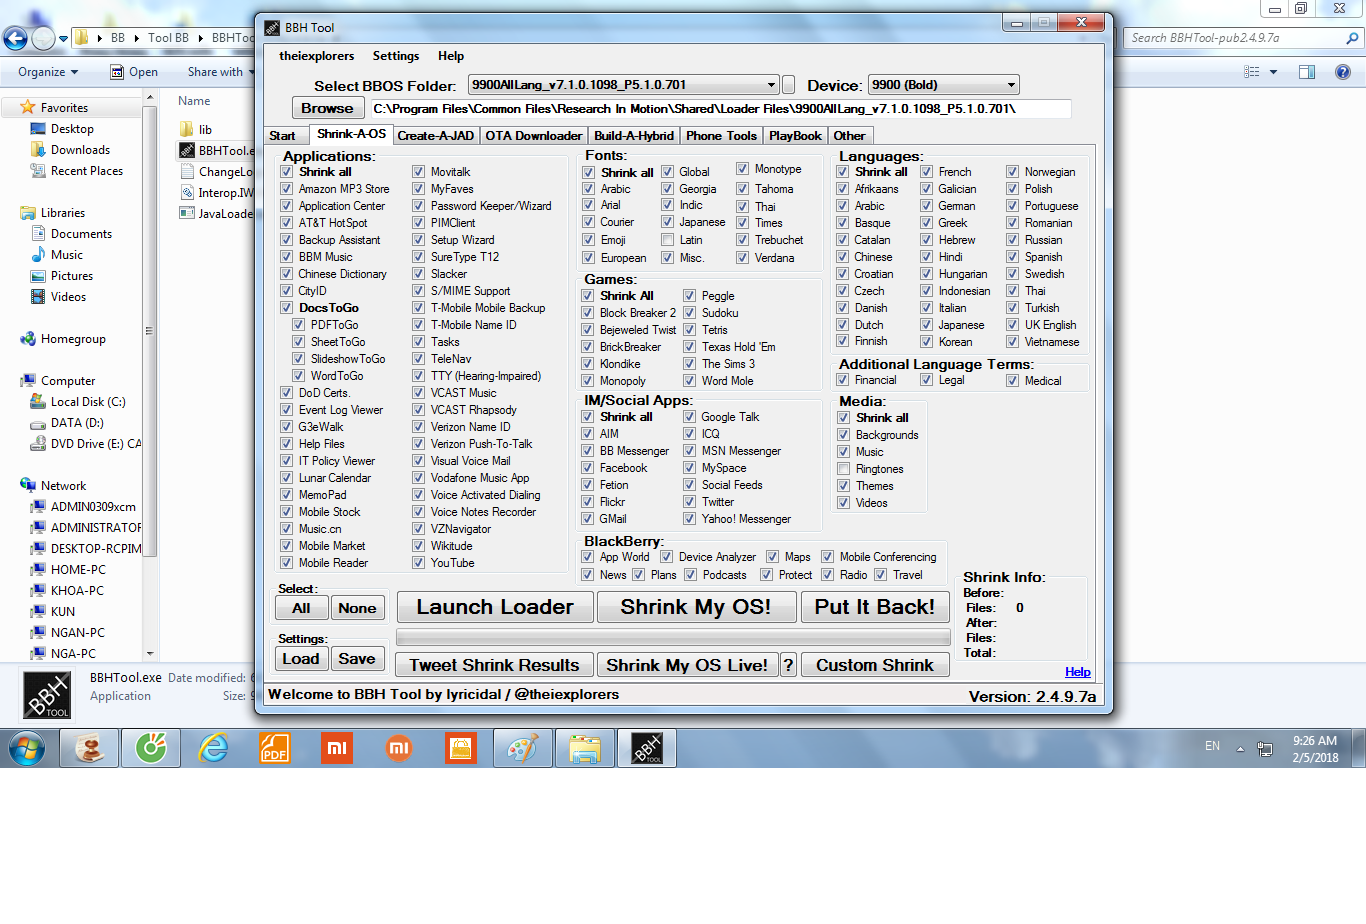Open the DATA (D:) drive in Explorer

click(x=77, y=423)
